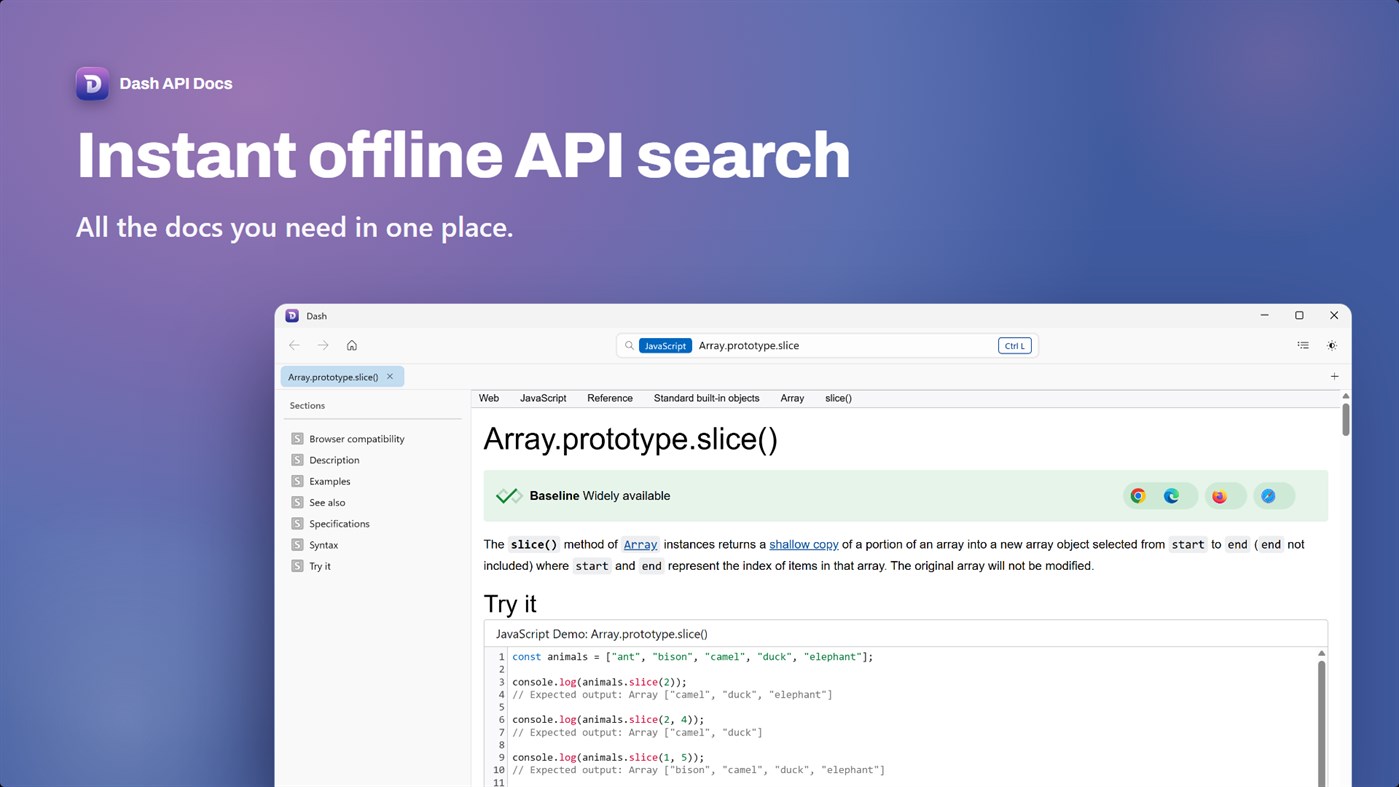The image size is (1399, 787).
Task: Click the Baseline green checkmark icon
Action: [508, 495]
